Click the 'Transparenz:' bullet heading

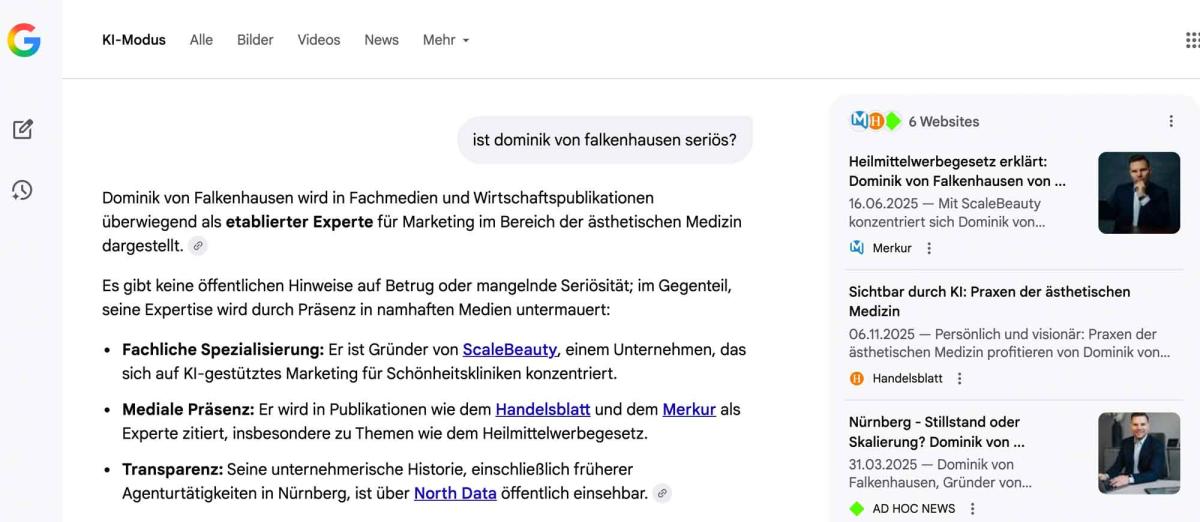point(172,468)
